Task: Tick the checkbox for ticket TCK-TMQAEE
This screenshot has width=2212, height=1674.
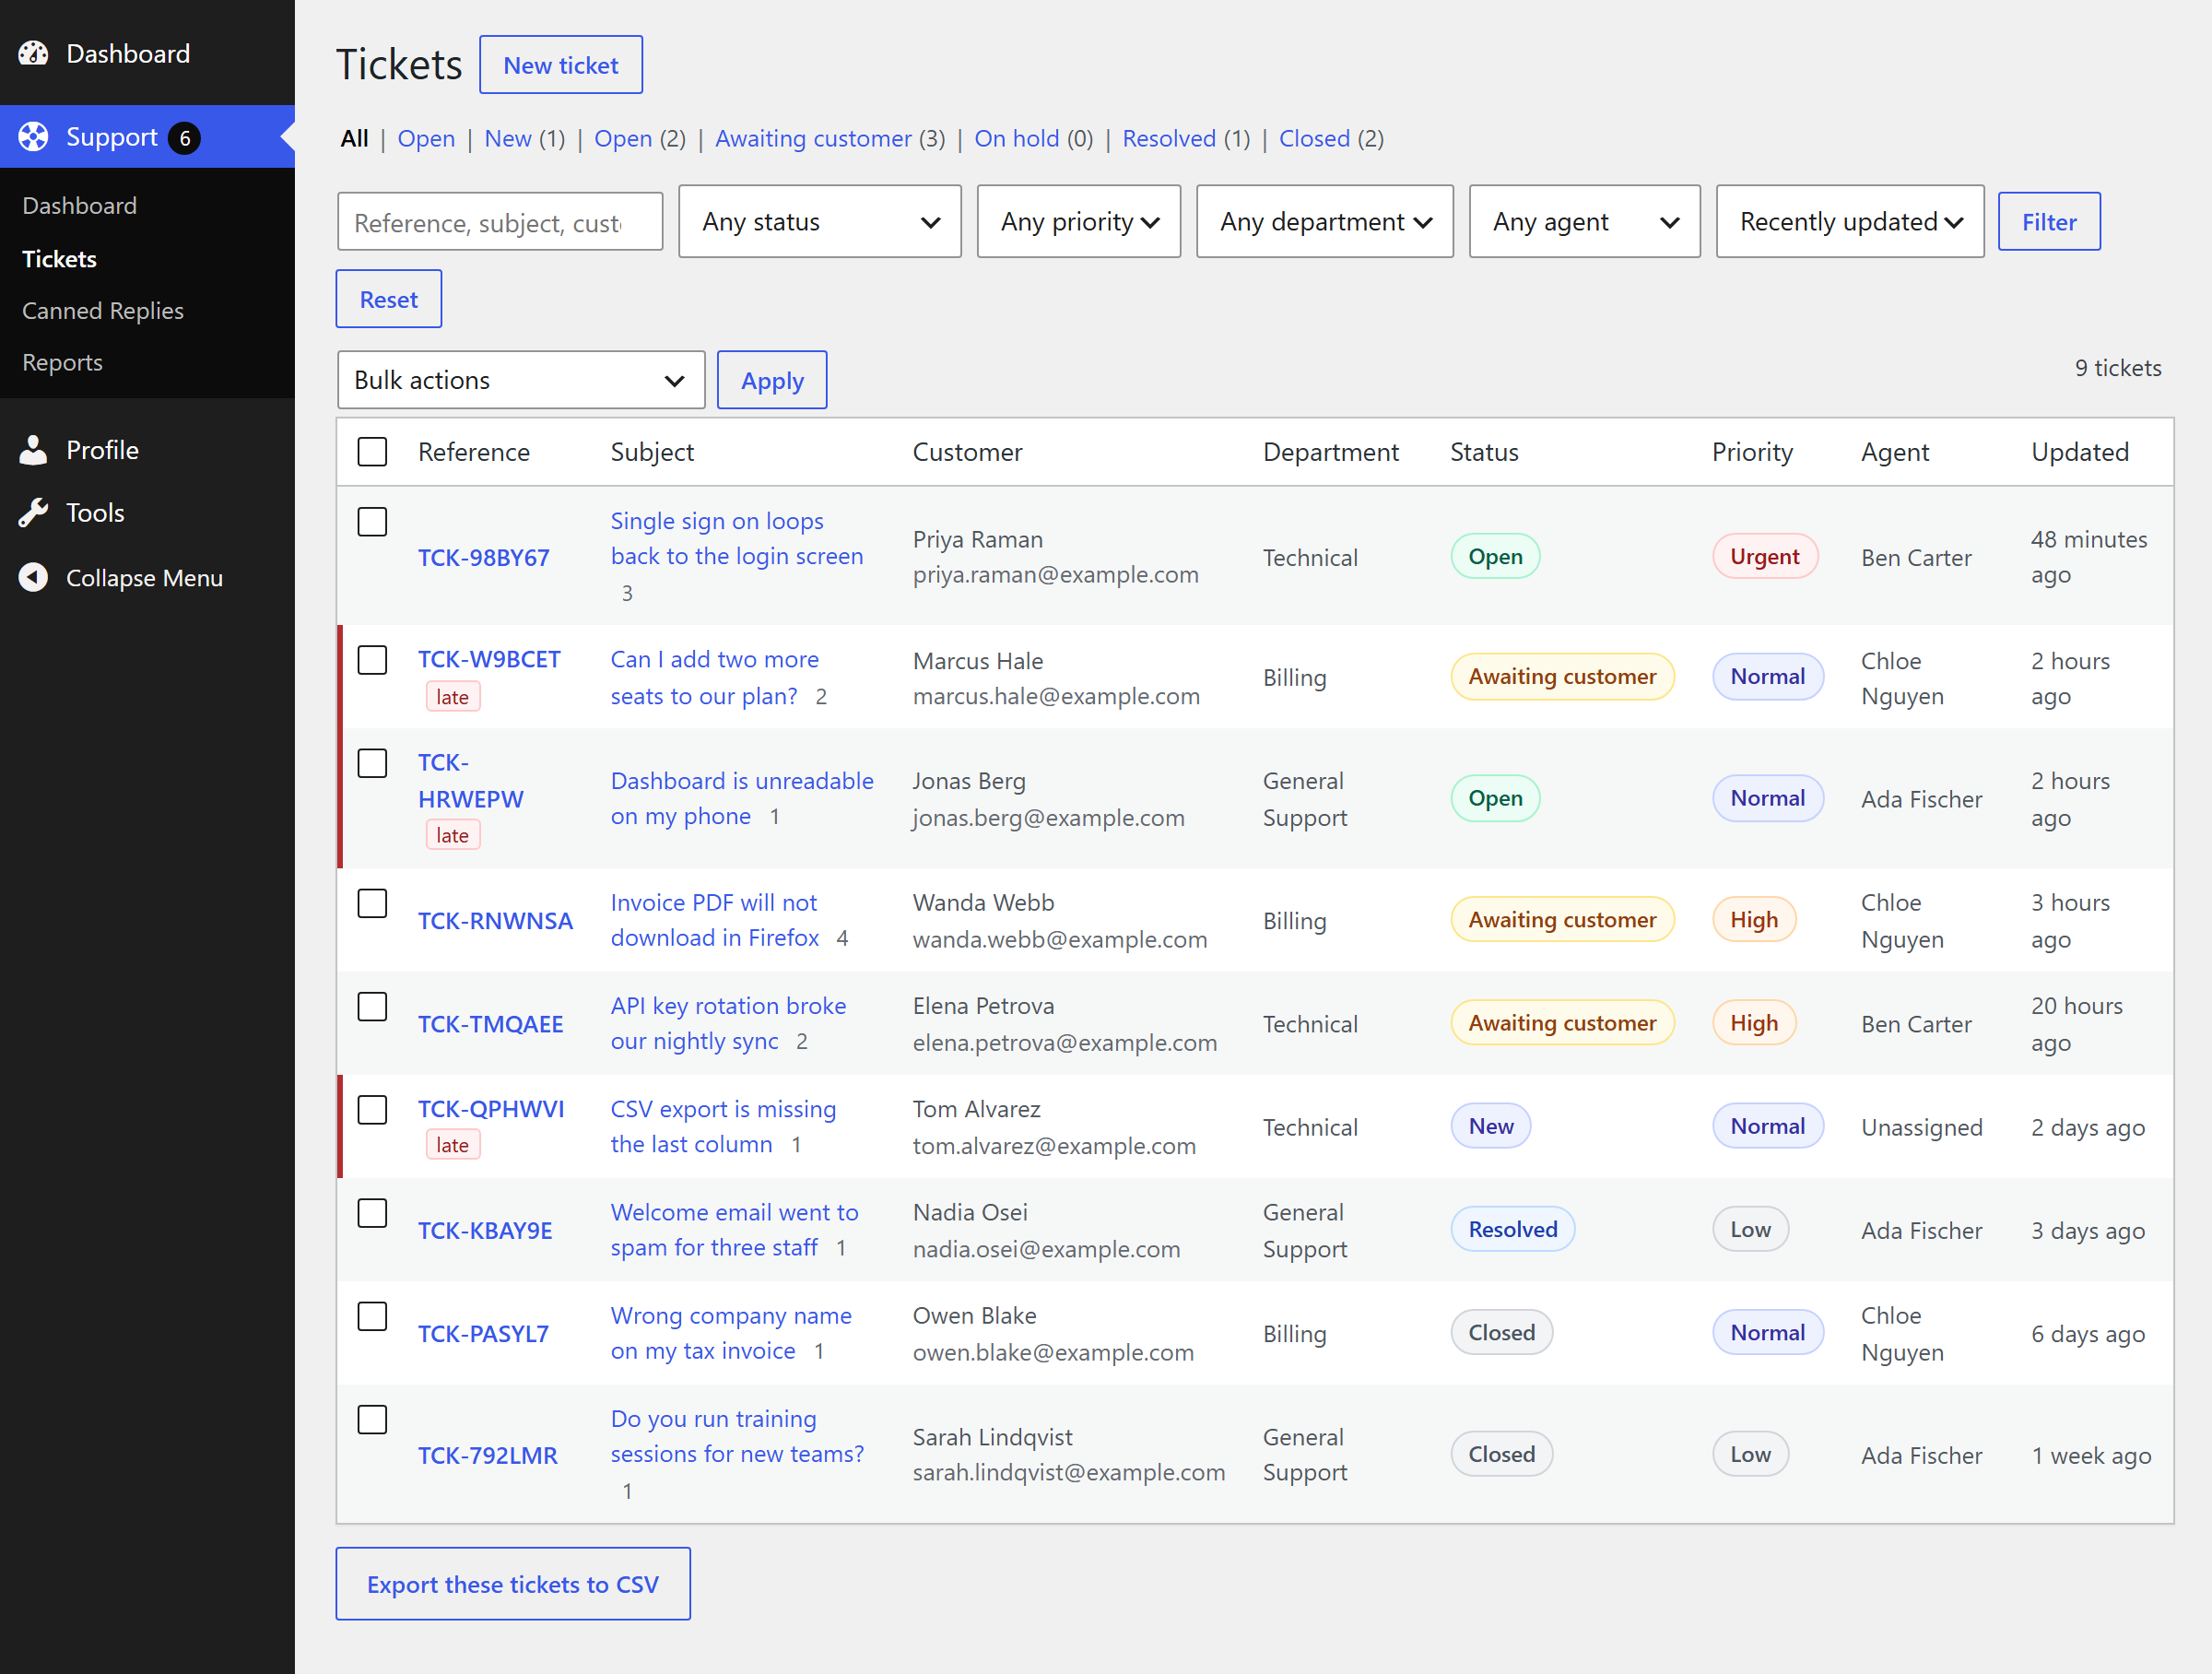Action: (372, 1006)
